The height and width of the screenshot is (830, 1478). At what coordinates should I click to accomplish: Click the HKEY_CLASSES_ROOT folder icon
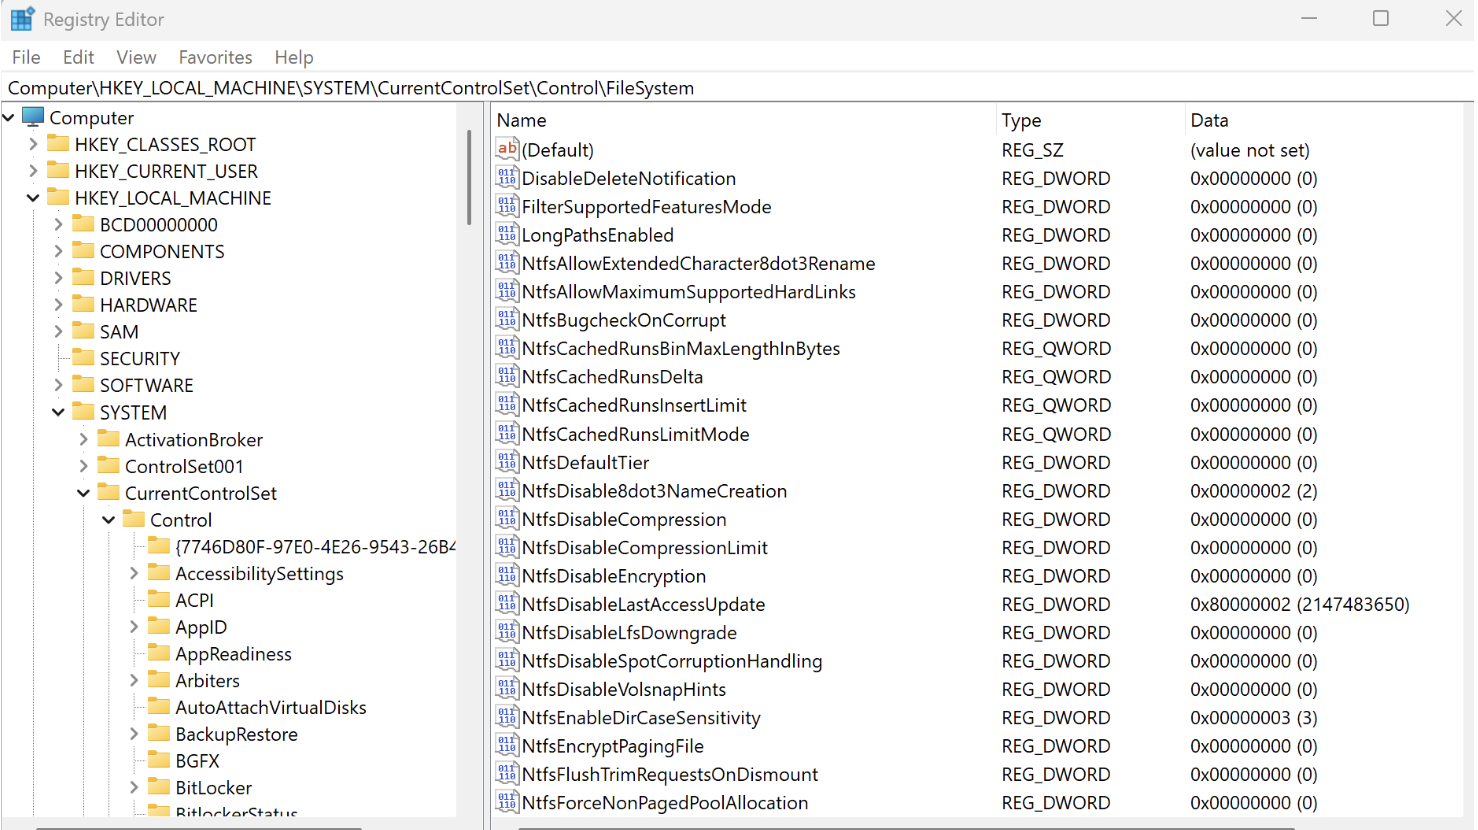click(59, 144)
